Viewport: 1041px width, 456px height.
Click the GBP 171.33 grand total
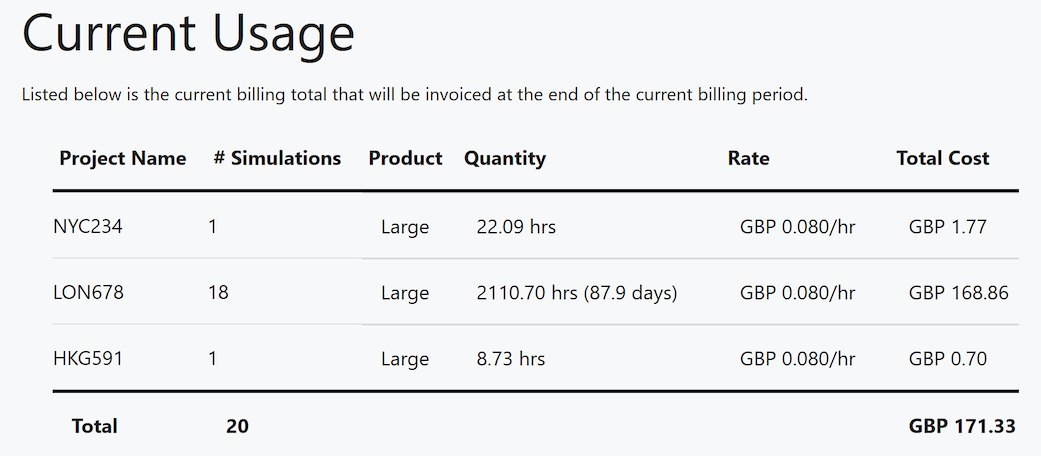tap(962, 426)
